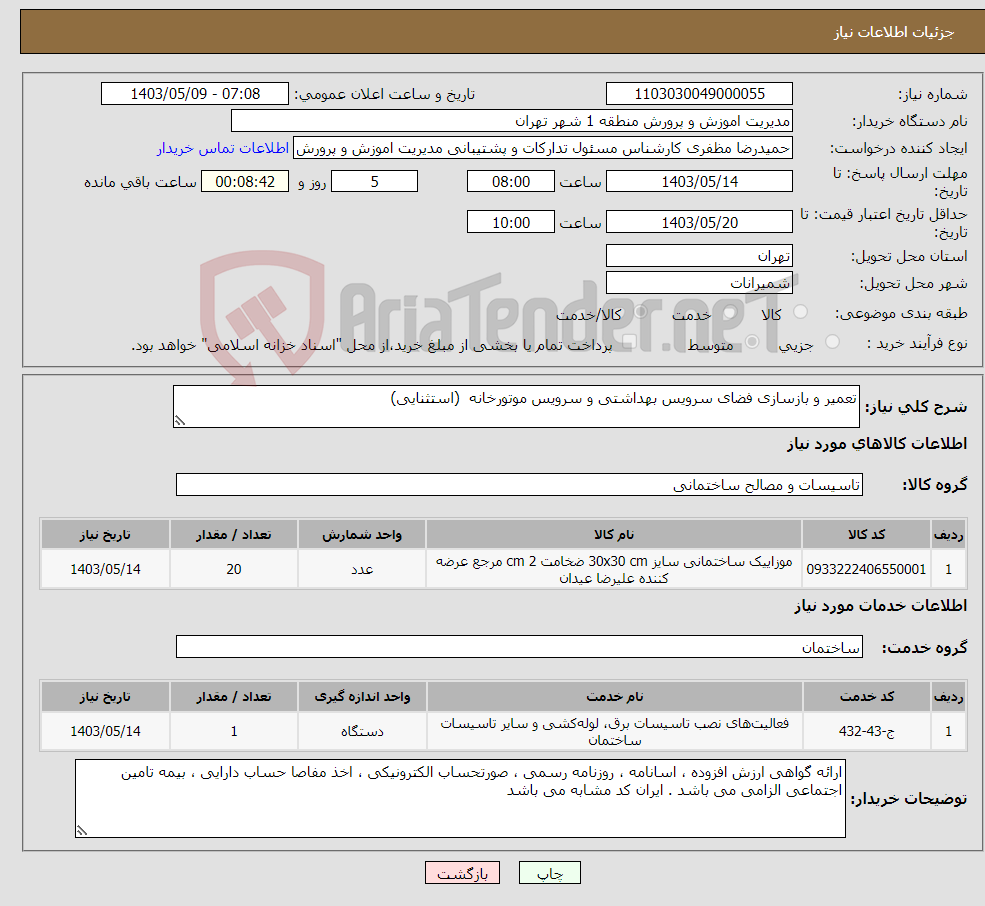Screen dimensions: 985x906
Task: Click the remaining time field 00:08:42
Action: click(x=245, y=182)
